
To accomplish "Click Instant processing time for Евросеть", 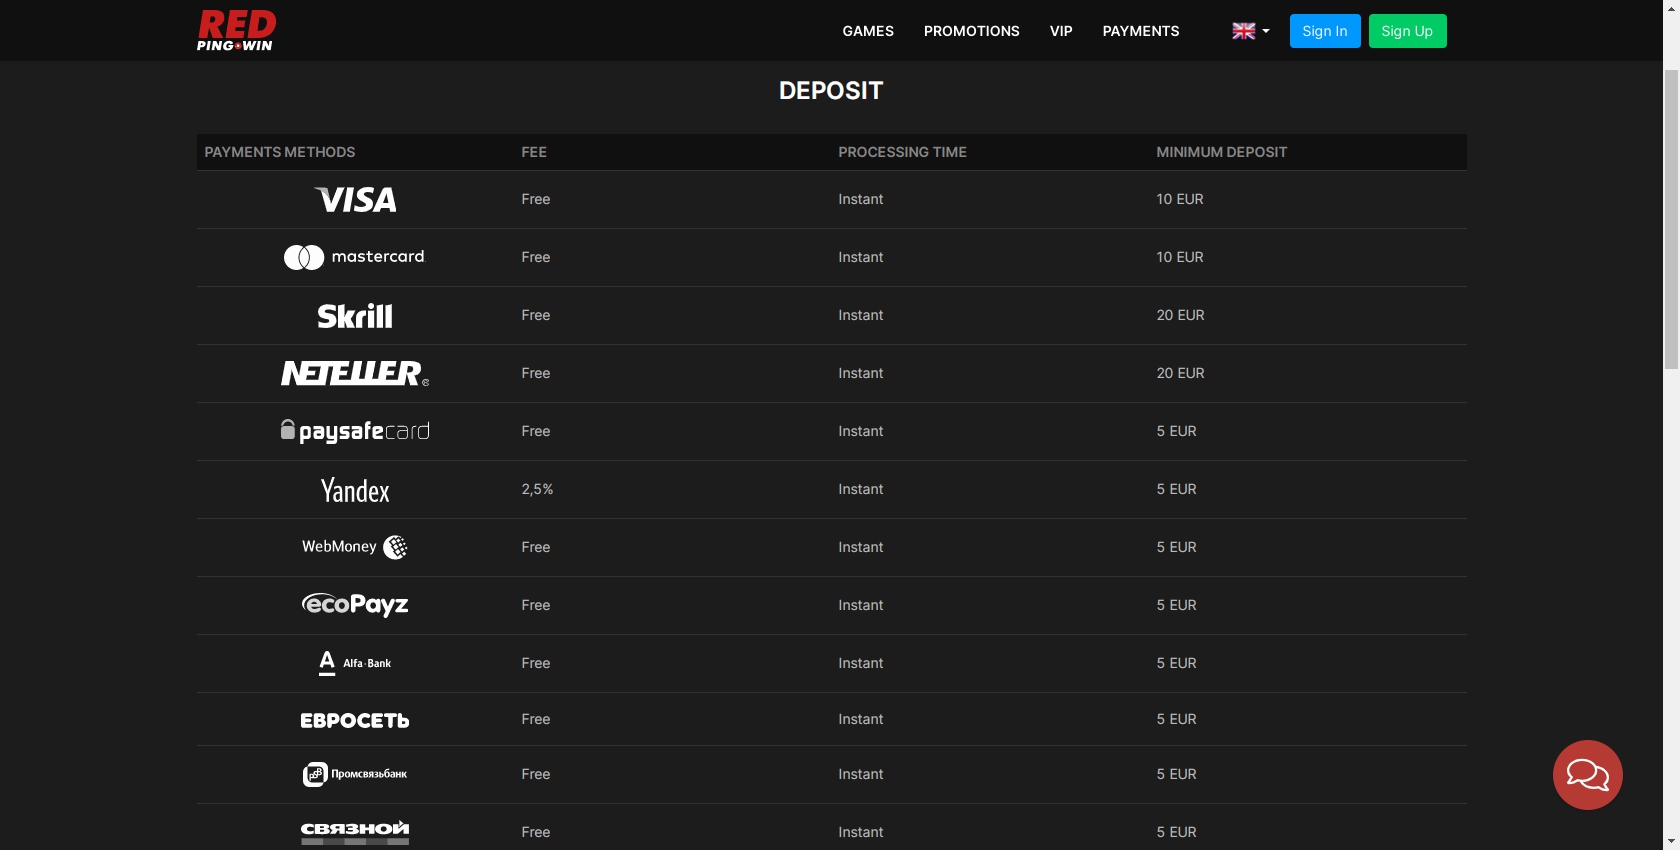I will (x=861, y=719).
